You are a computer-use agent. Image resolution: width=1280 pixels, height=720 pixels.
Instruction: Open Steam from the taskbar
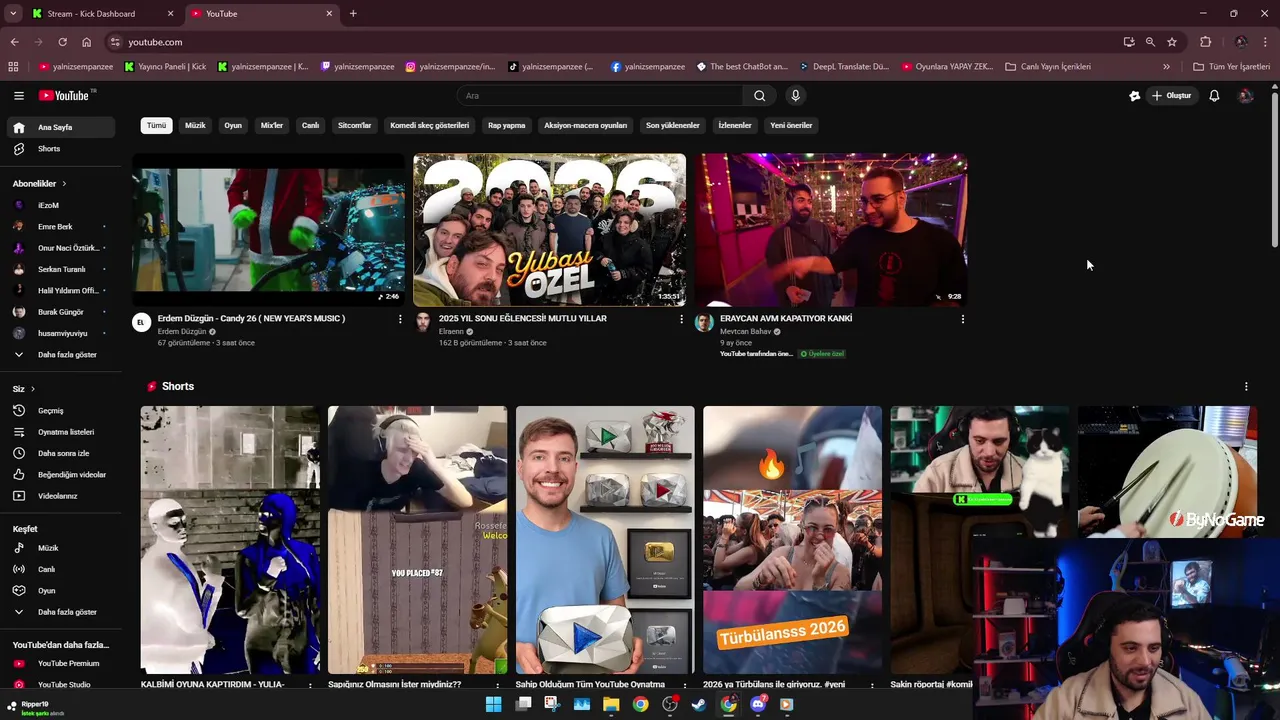[699, 704]
